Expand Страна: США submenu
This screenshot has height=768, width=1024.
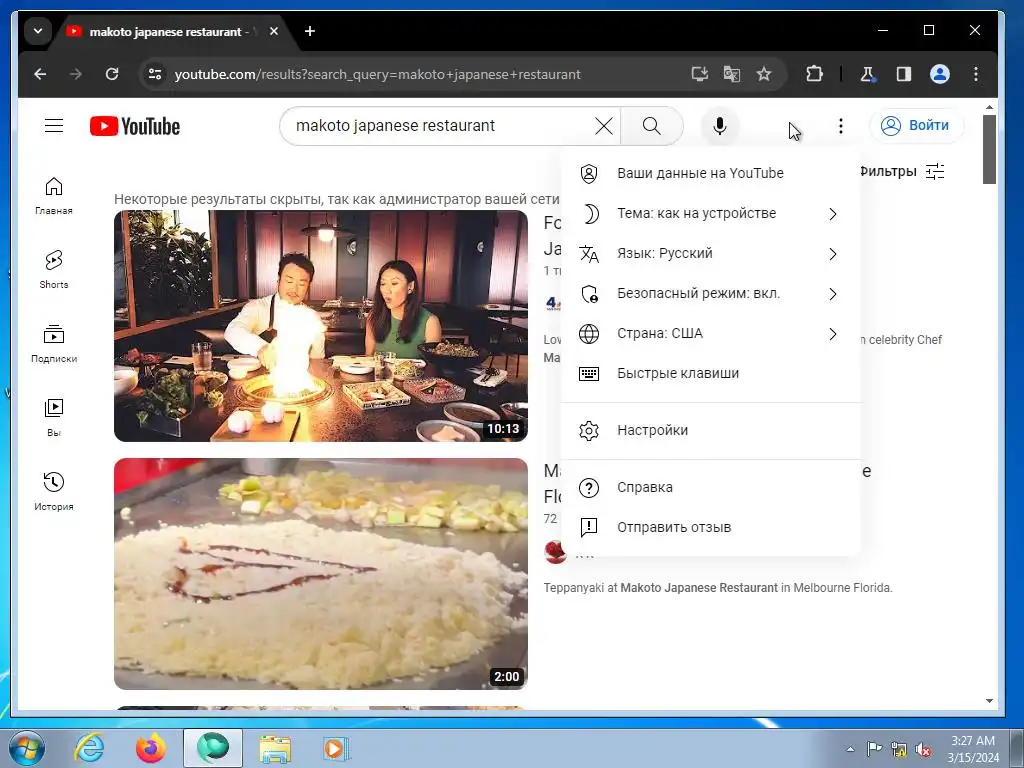click(x=710, y=334)
